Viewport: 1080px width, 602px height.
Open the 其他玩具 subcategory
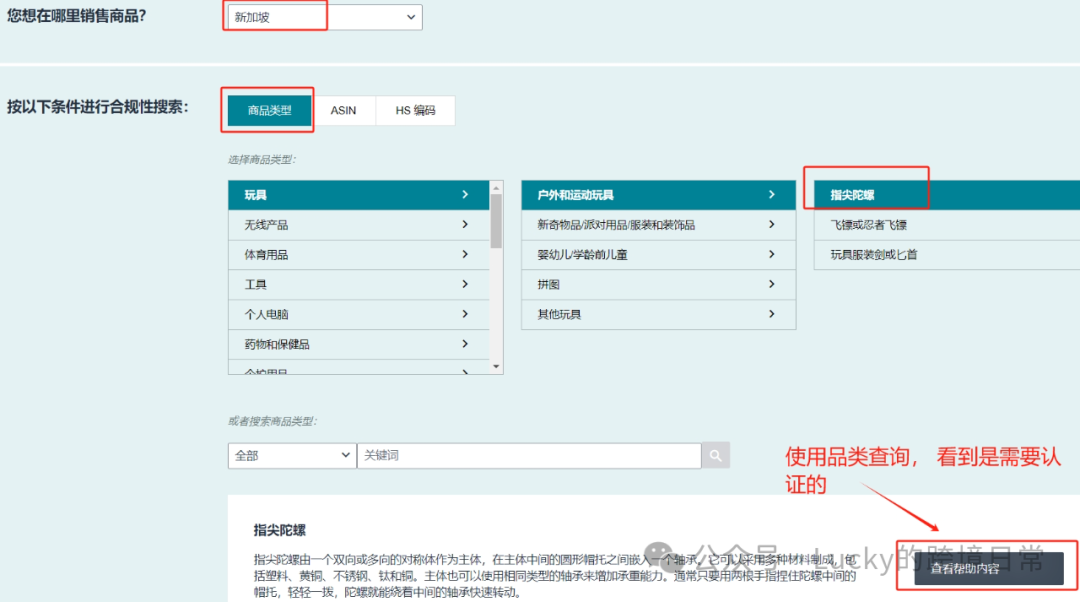point(658,314)
